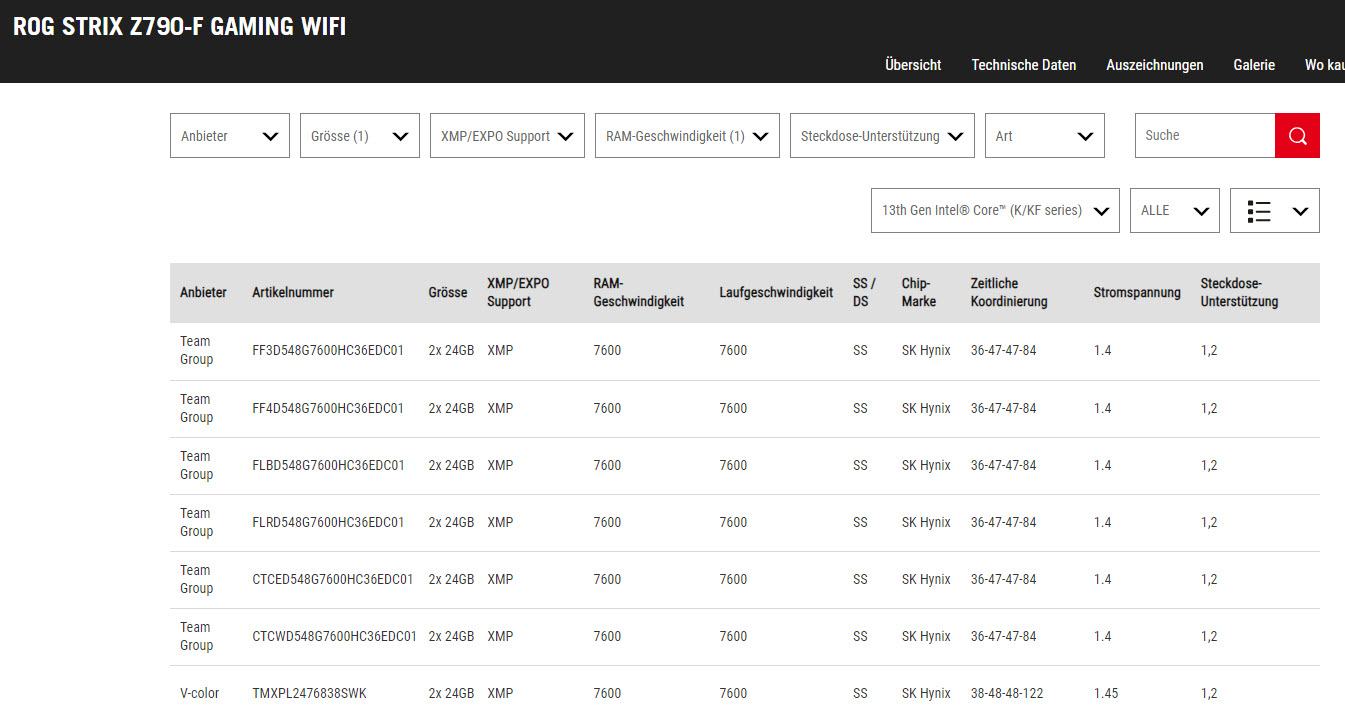Select part number FF3D548G7600HC36EDC01
1345x705 pixels.
tap(328, 351)
